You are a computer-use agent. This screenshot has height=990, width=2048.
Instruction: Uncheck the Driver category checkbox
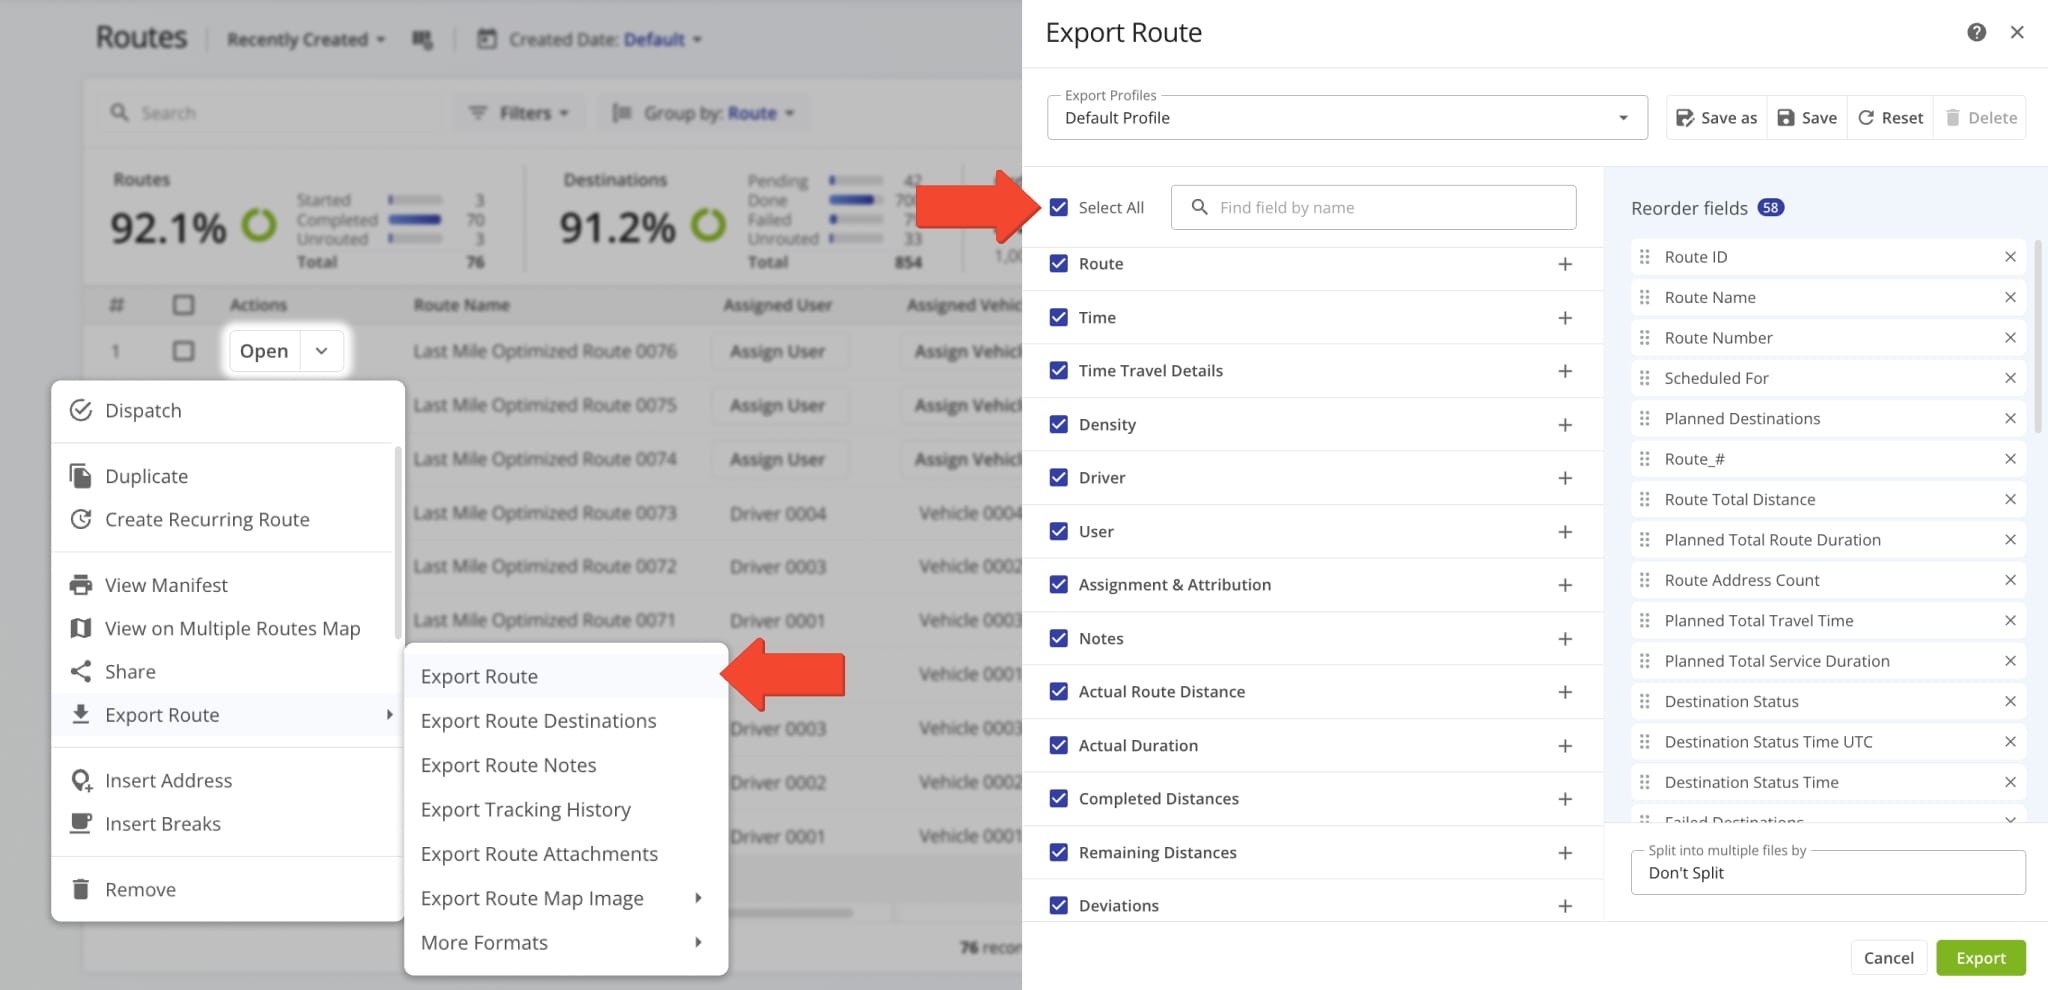1059,478
